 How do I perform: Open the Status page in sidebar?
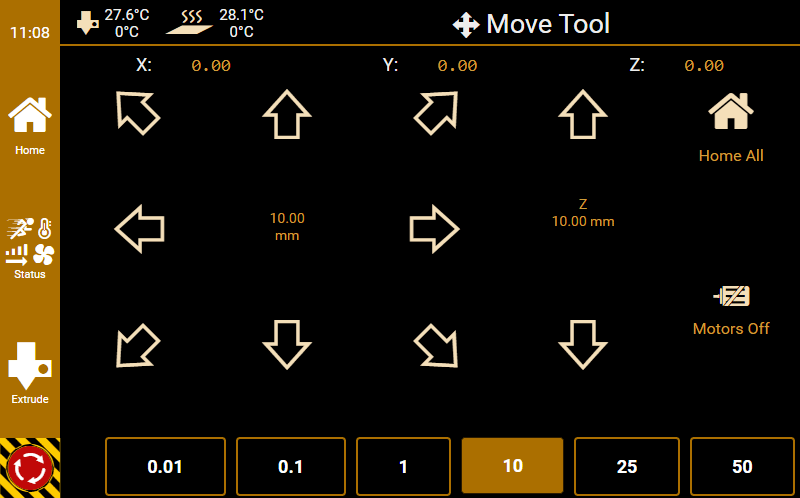[30, 247]
